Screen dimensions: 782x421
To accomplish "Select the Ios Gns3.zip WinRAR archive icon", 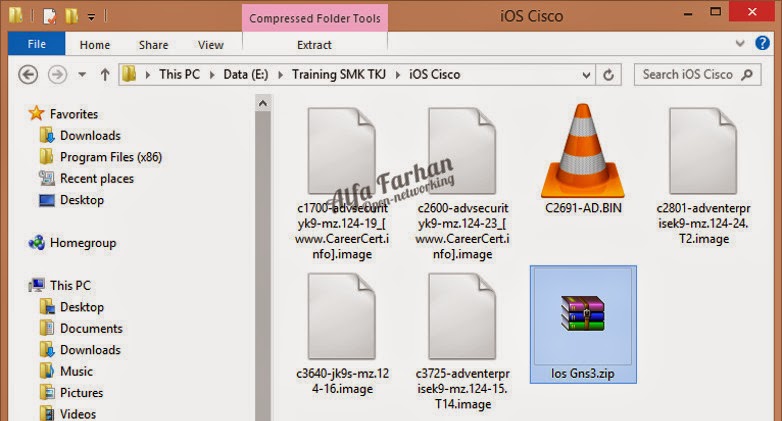I will click(583, 313).
